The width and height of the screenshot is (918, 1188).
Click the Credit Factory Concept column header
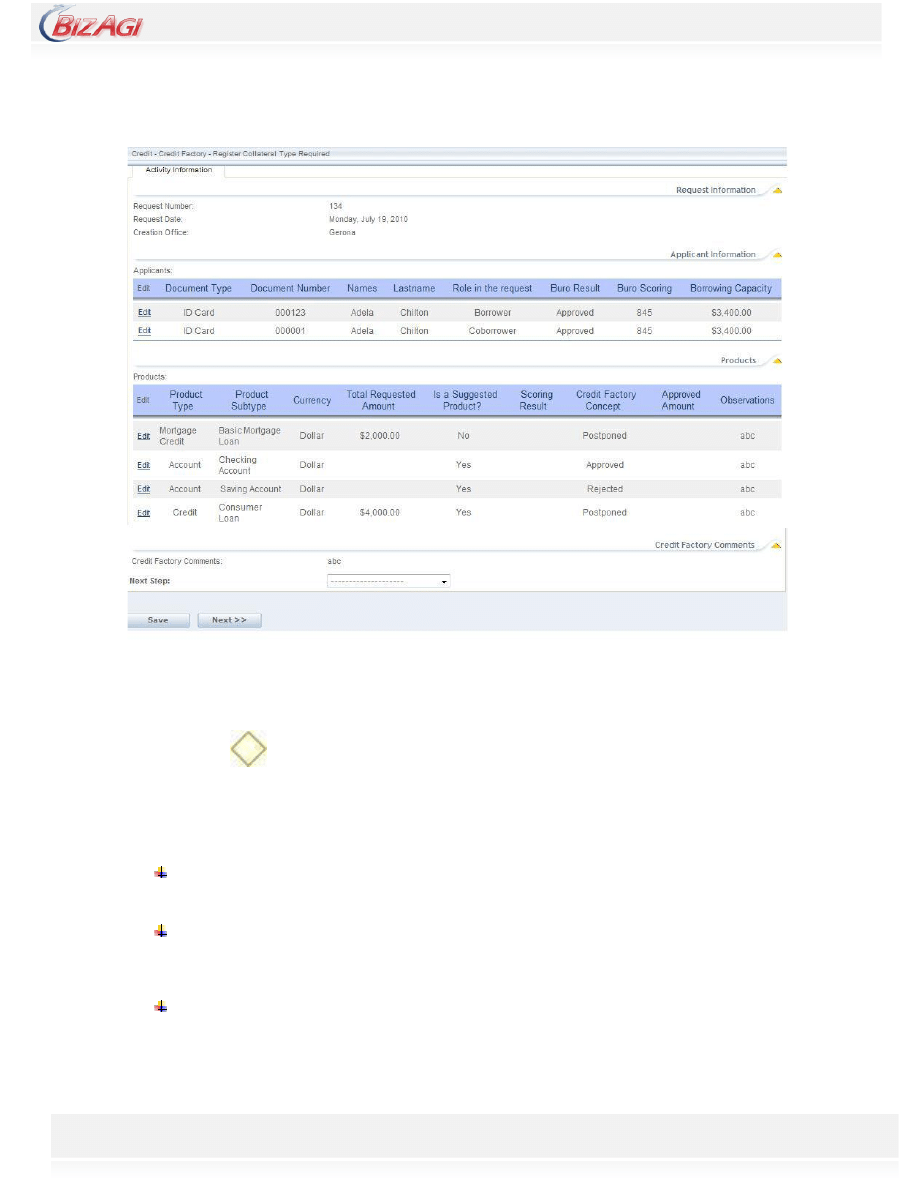point(605,400)
